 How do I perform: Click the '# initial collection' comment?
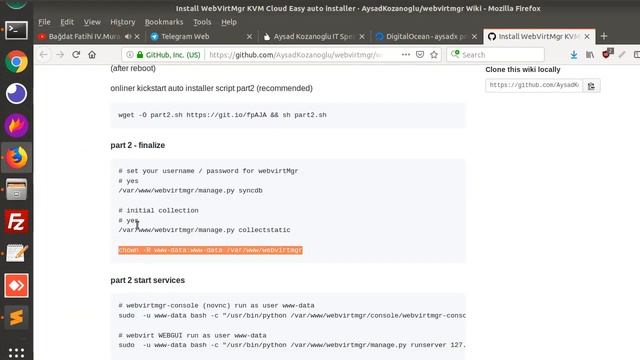click(158, 211)
